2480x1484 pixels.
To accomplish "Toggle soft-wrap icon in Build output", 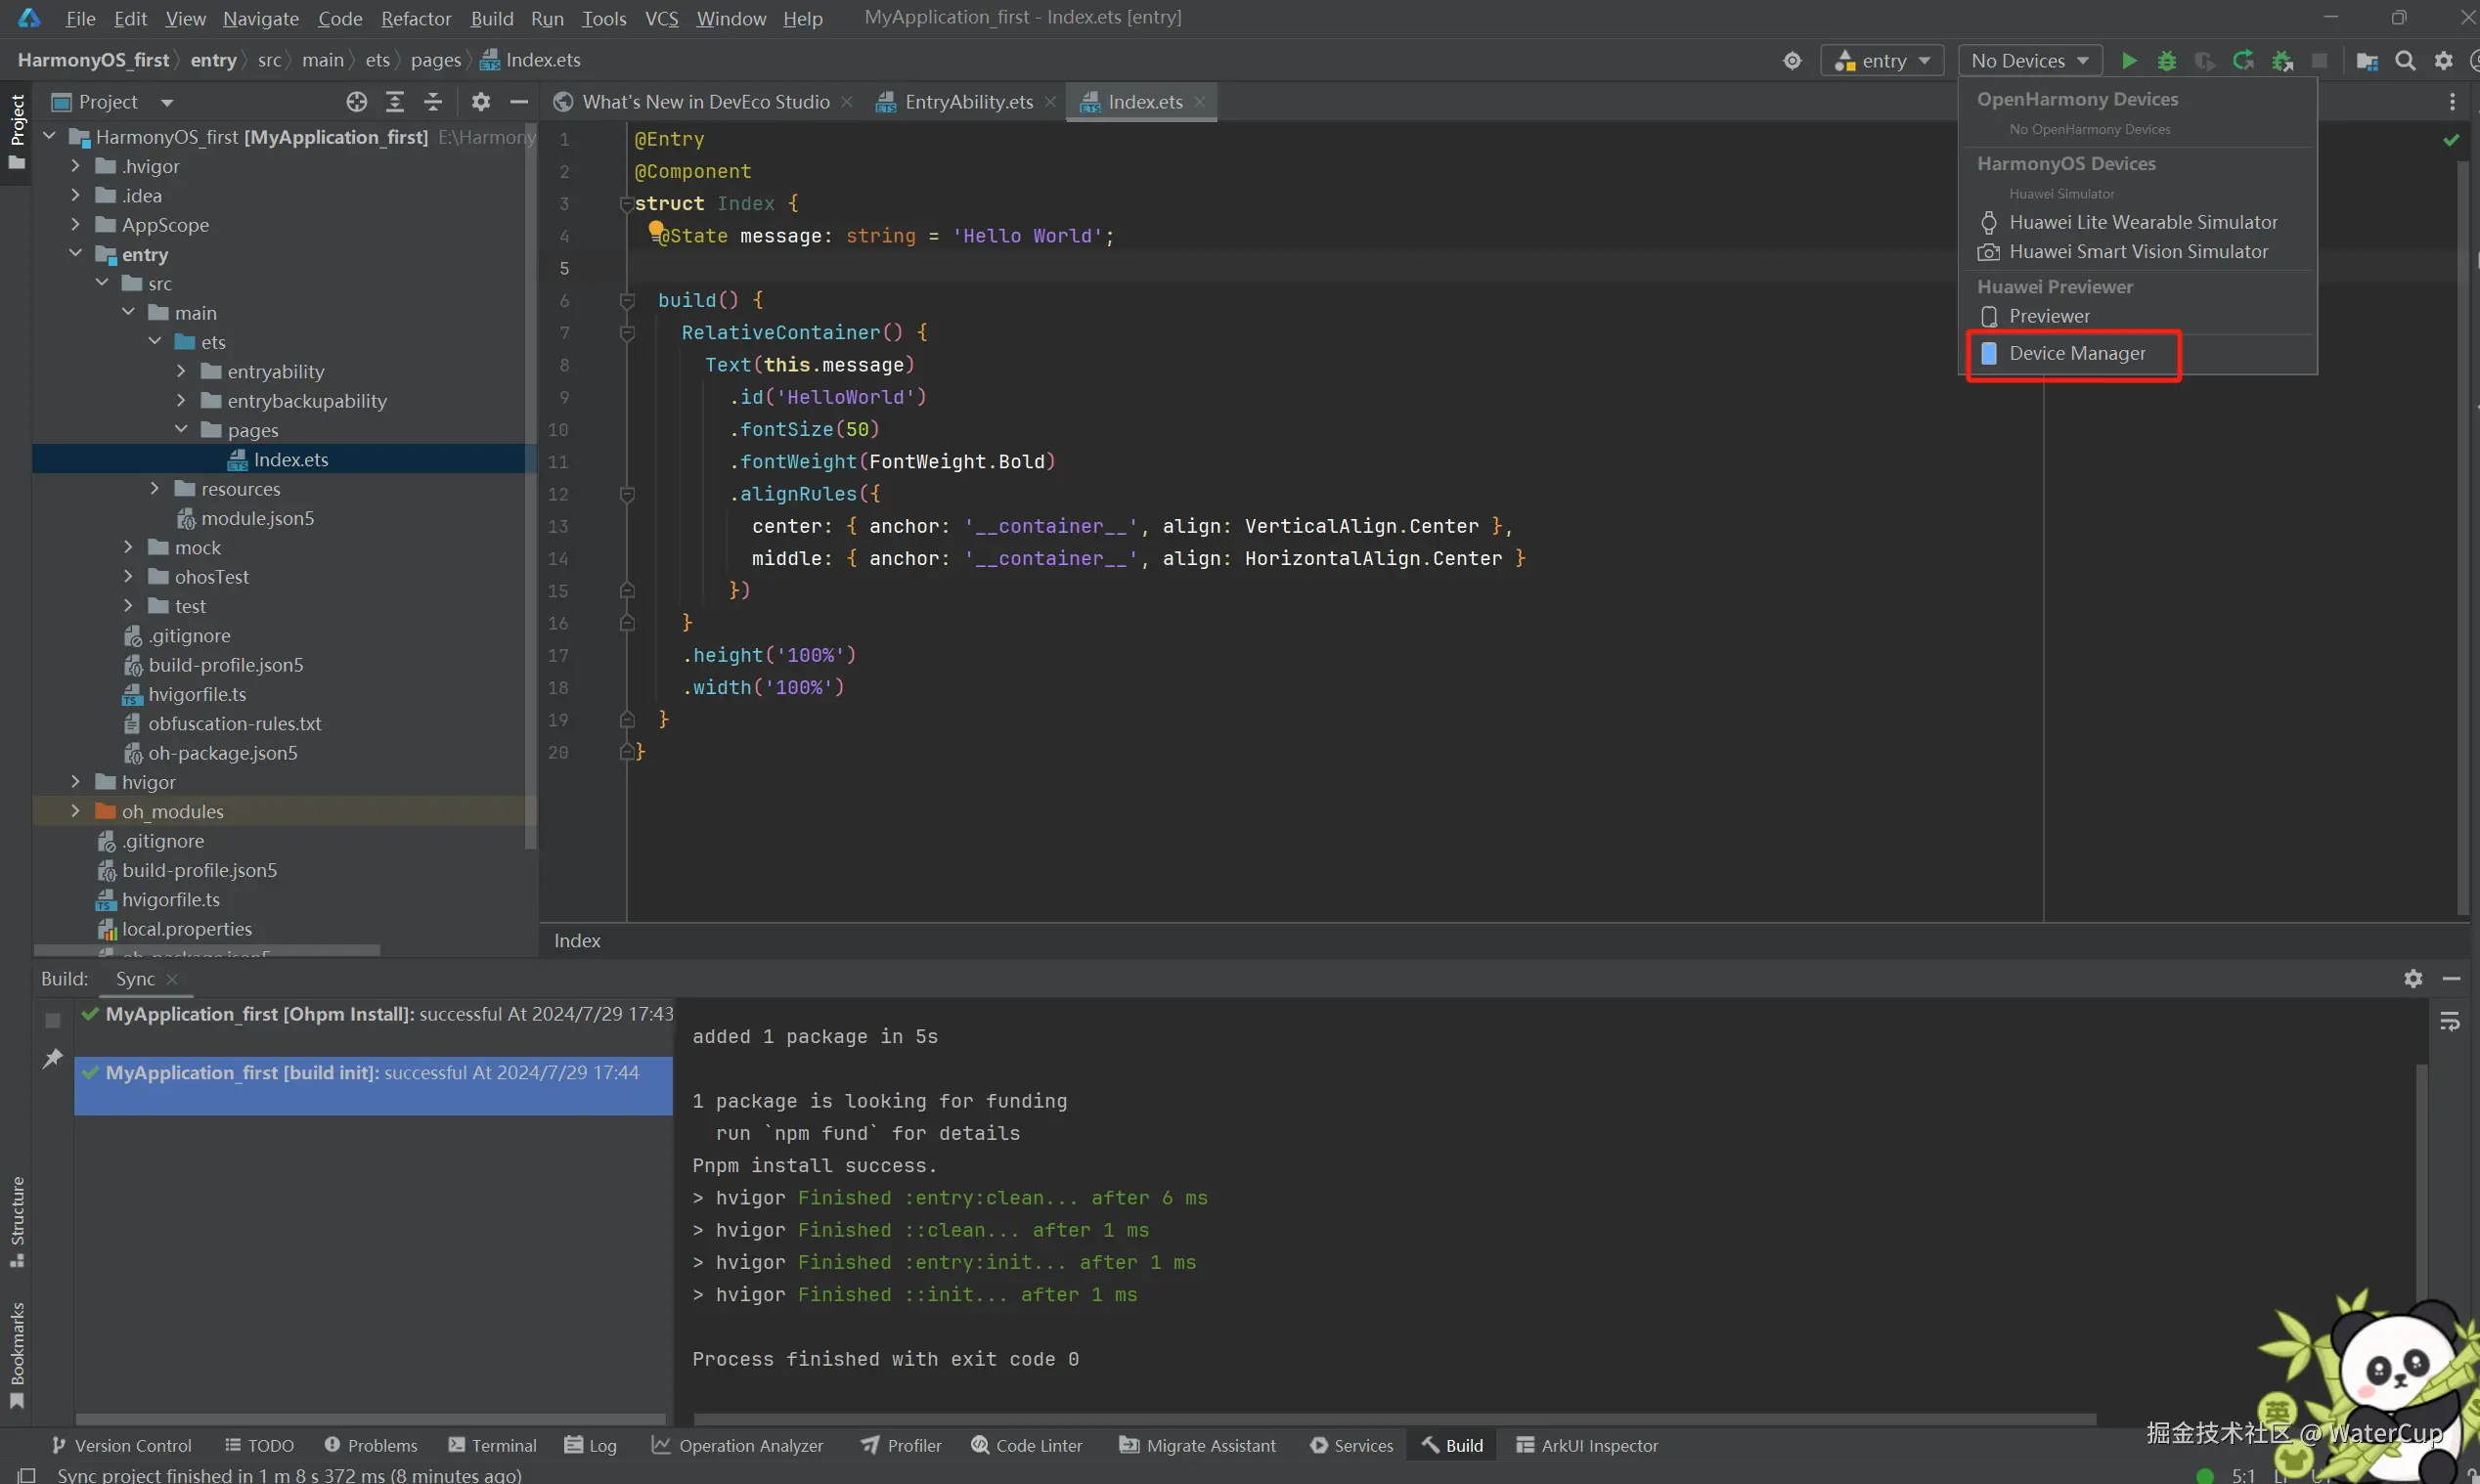I will [2449, 1021].
